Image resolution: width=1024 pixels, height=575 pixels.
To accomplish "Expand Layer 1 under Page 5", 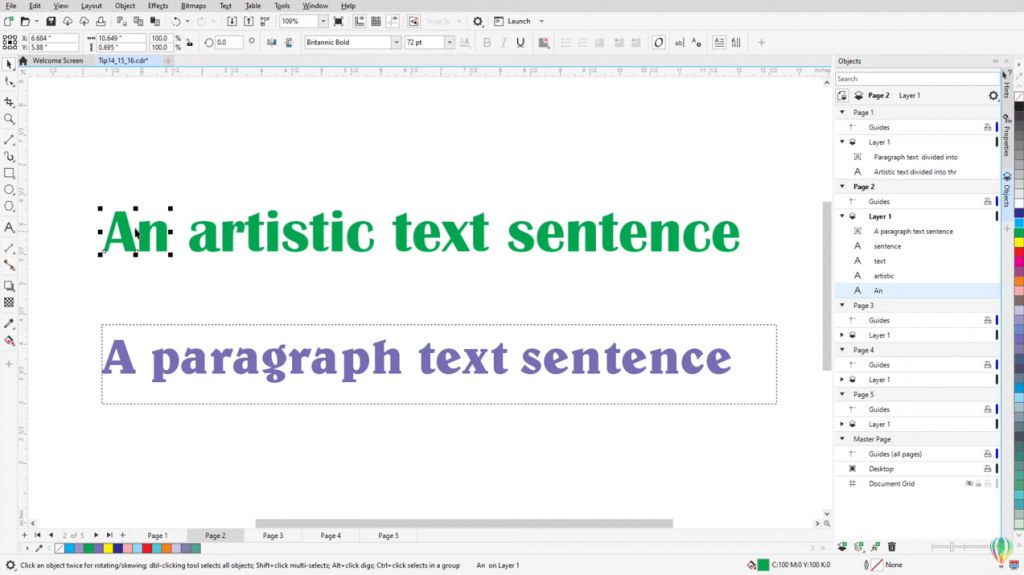I will [x=842, y=424].
